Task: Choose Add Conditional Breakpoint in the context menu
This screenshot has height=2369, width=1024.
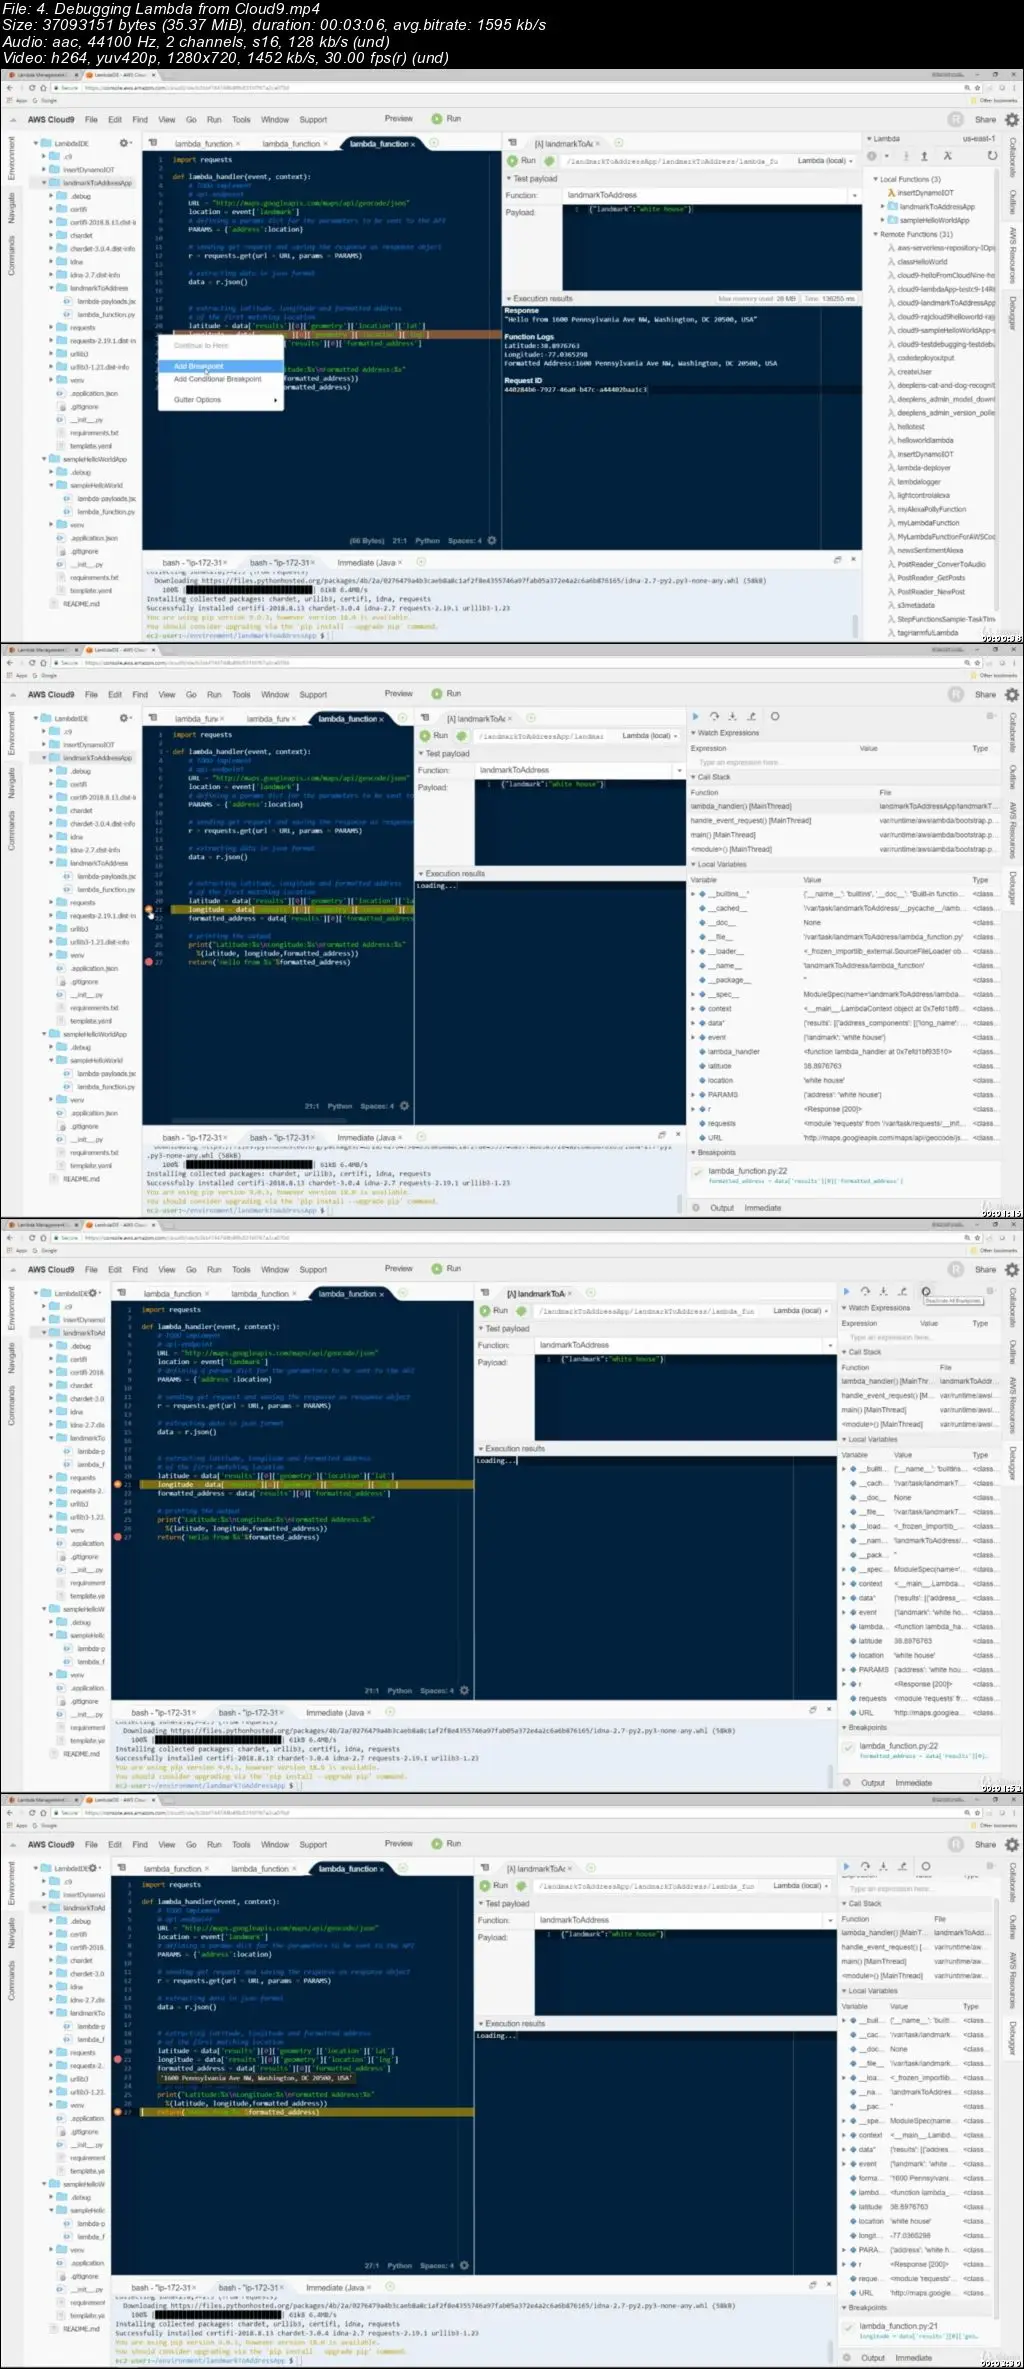Action: (221, 379)
